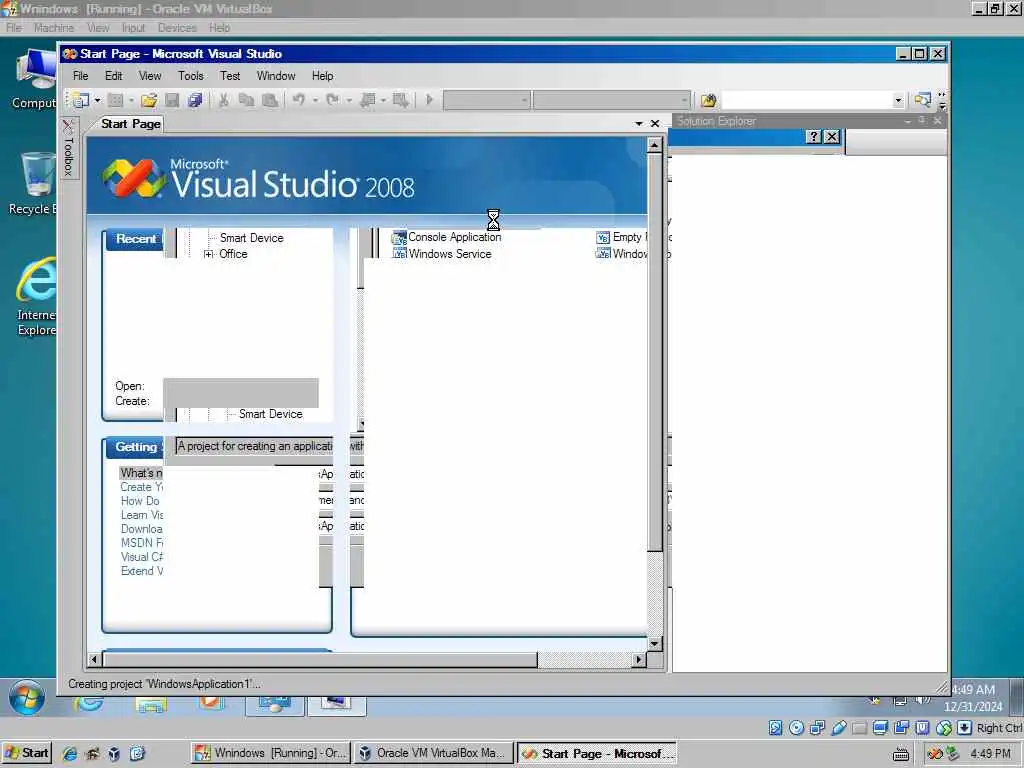The height and width of the screenshot is (768, 1024).
Task: Click the Extend Visual Studio link
Action: tap(142, 571)
